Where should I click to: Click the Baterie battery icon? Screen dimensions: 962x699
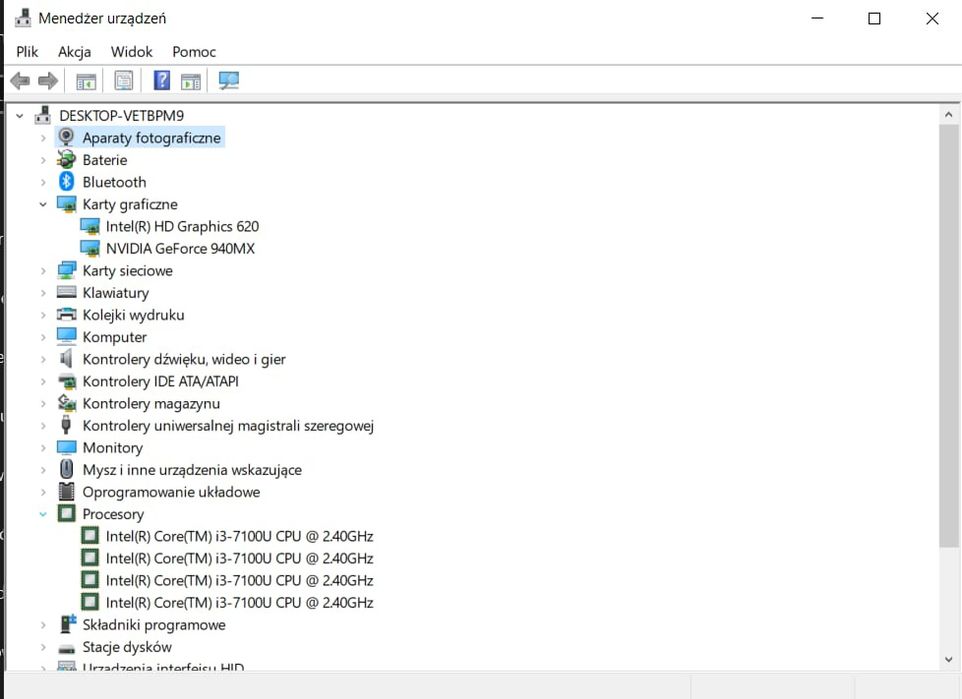(x=66, y=160)
